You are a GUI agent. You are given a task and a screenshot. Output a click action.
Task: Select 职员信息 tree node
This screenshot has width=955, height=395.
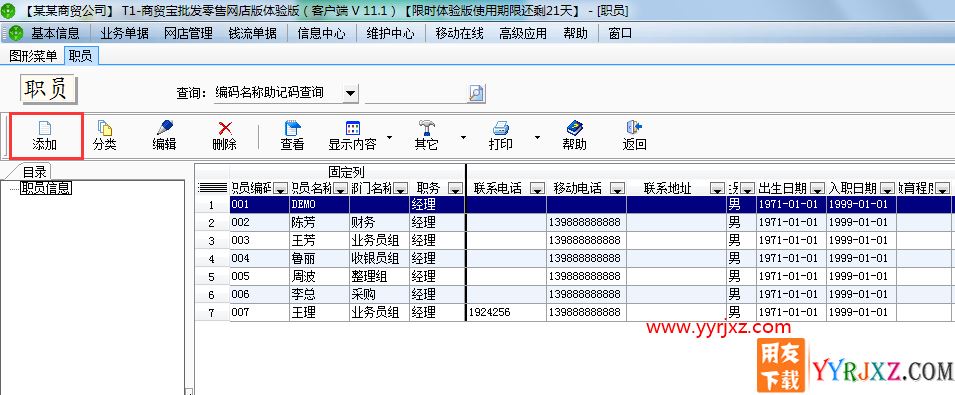pyautogui.click(x=46, y=188)
